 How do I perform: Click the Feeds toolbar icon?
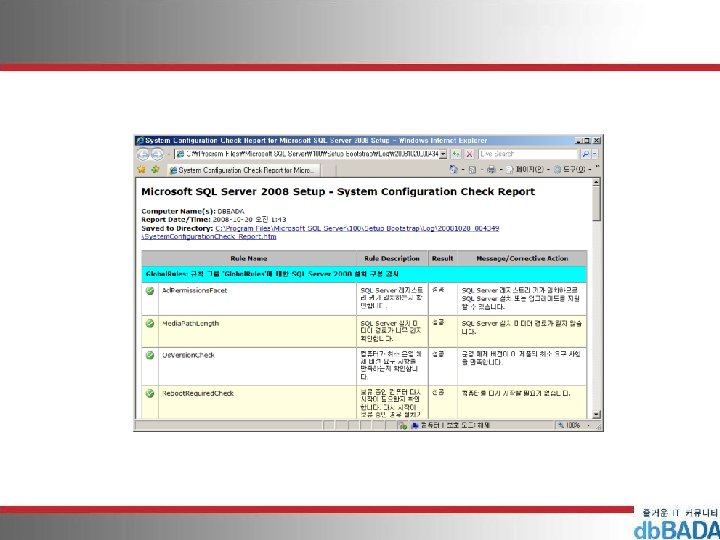(472, 170)
